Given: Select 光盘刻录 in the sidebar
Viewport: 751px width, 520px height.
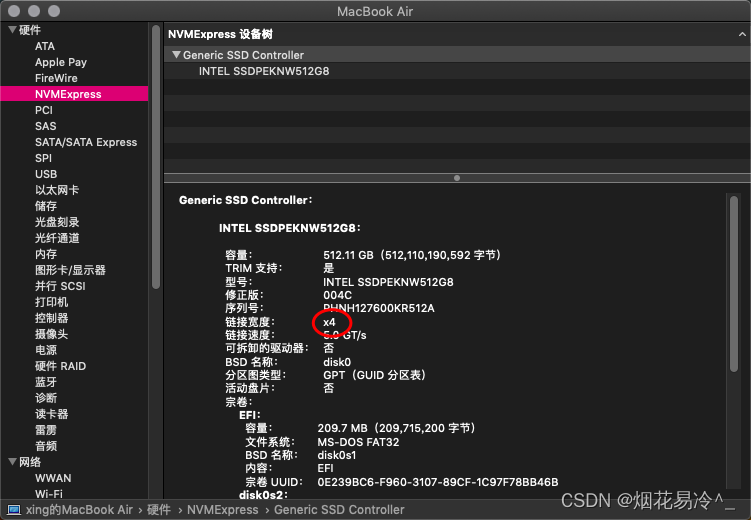Looking at the screenshot, I should (57, 222).
